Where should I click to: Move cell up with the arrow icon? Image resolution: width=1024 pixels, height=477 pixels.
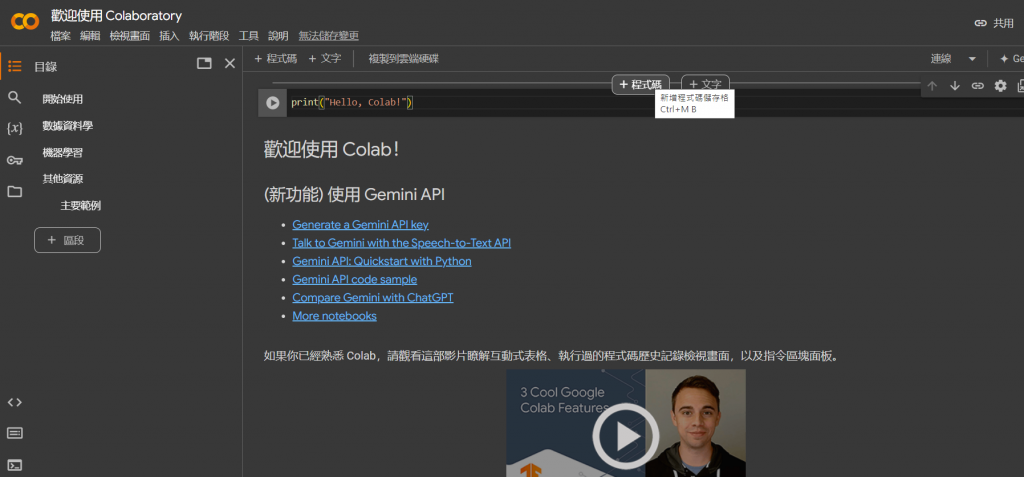pyautogui.click(x=933, y=86)
